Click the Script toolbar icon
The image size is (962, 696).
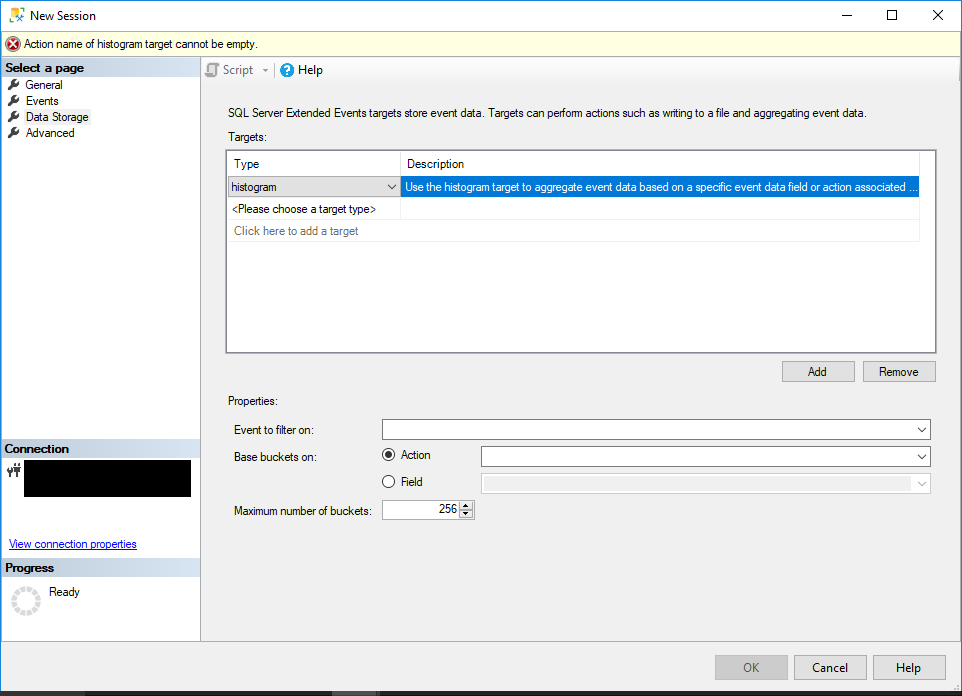tap(212, 70)
